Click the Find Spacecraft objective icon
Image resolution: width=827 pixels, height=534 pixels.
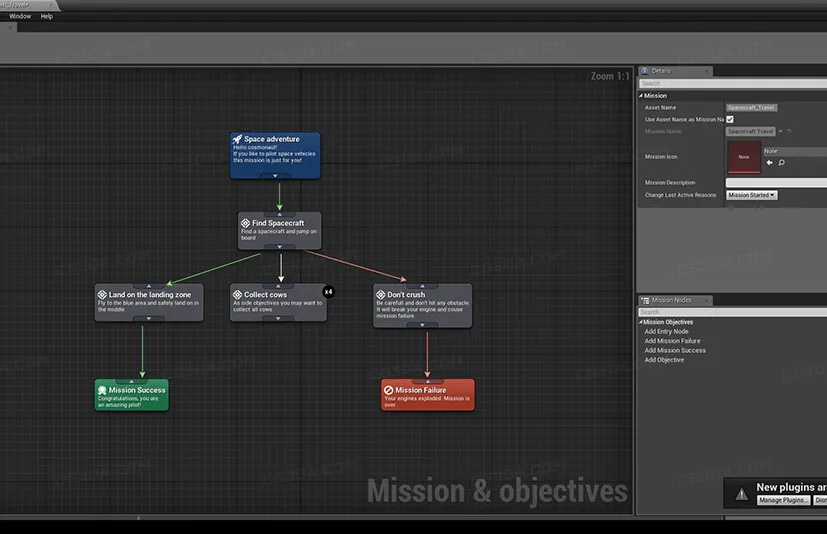[x=245, y=223]
